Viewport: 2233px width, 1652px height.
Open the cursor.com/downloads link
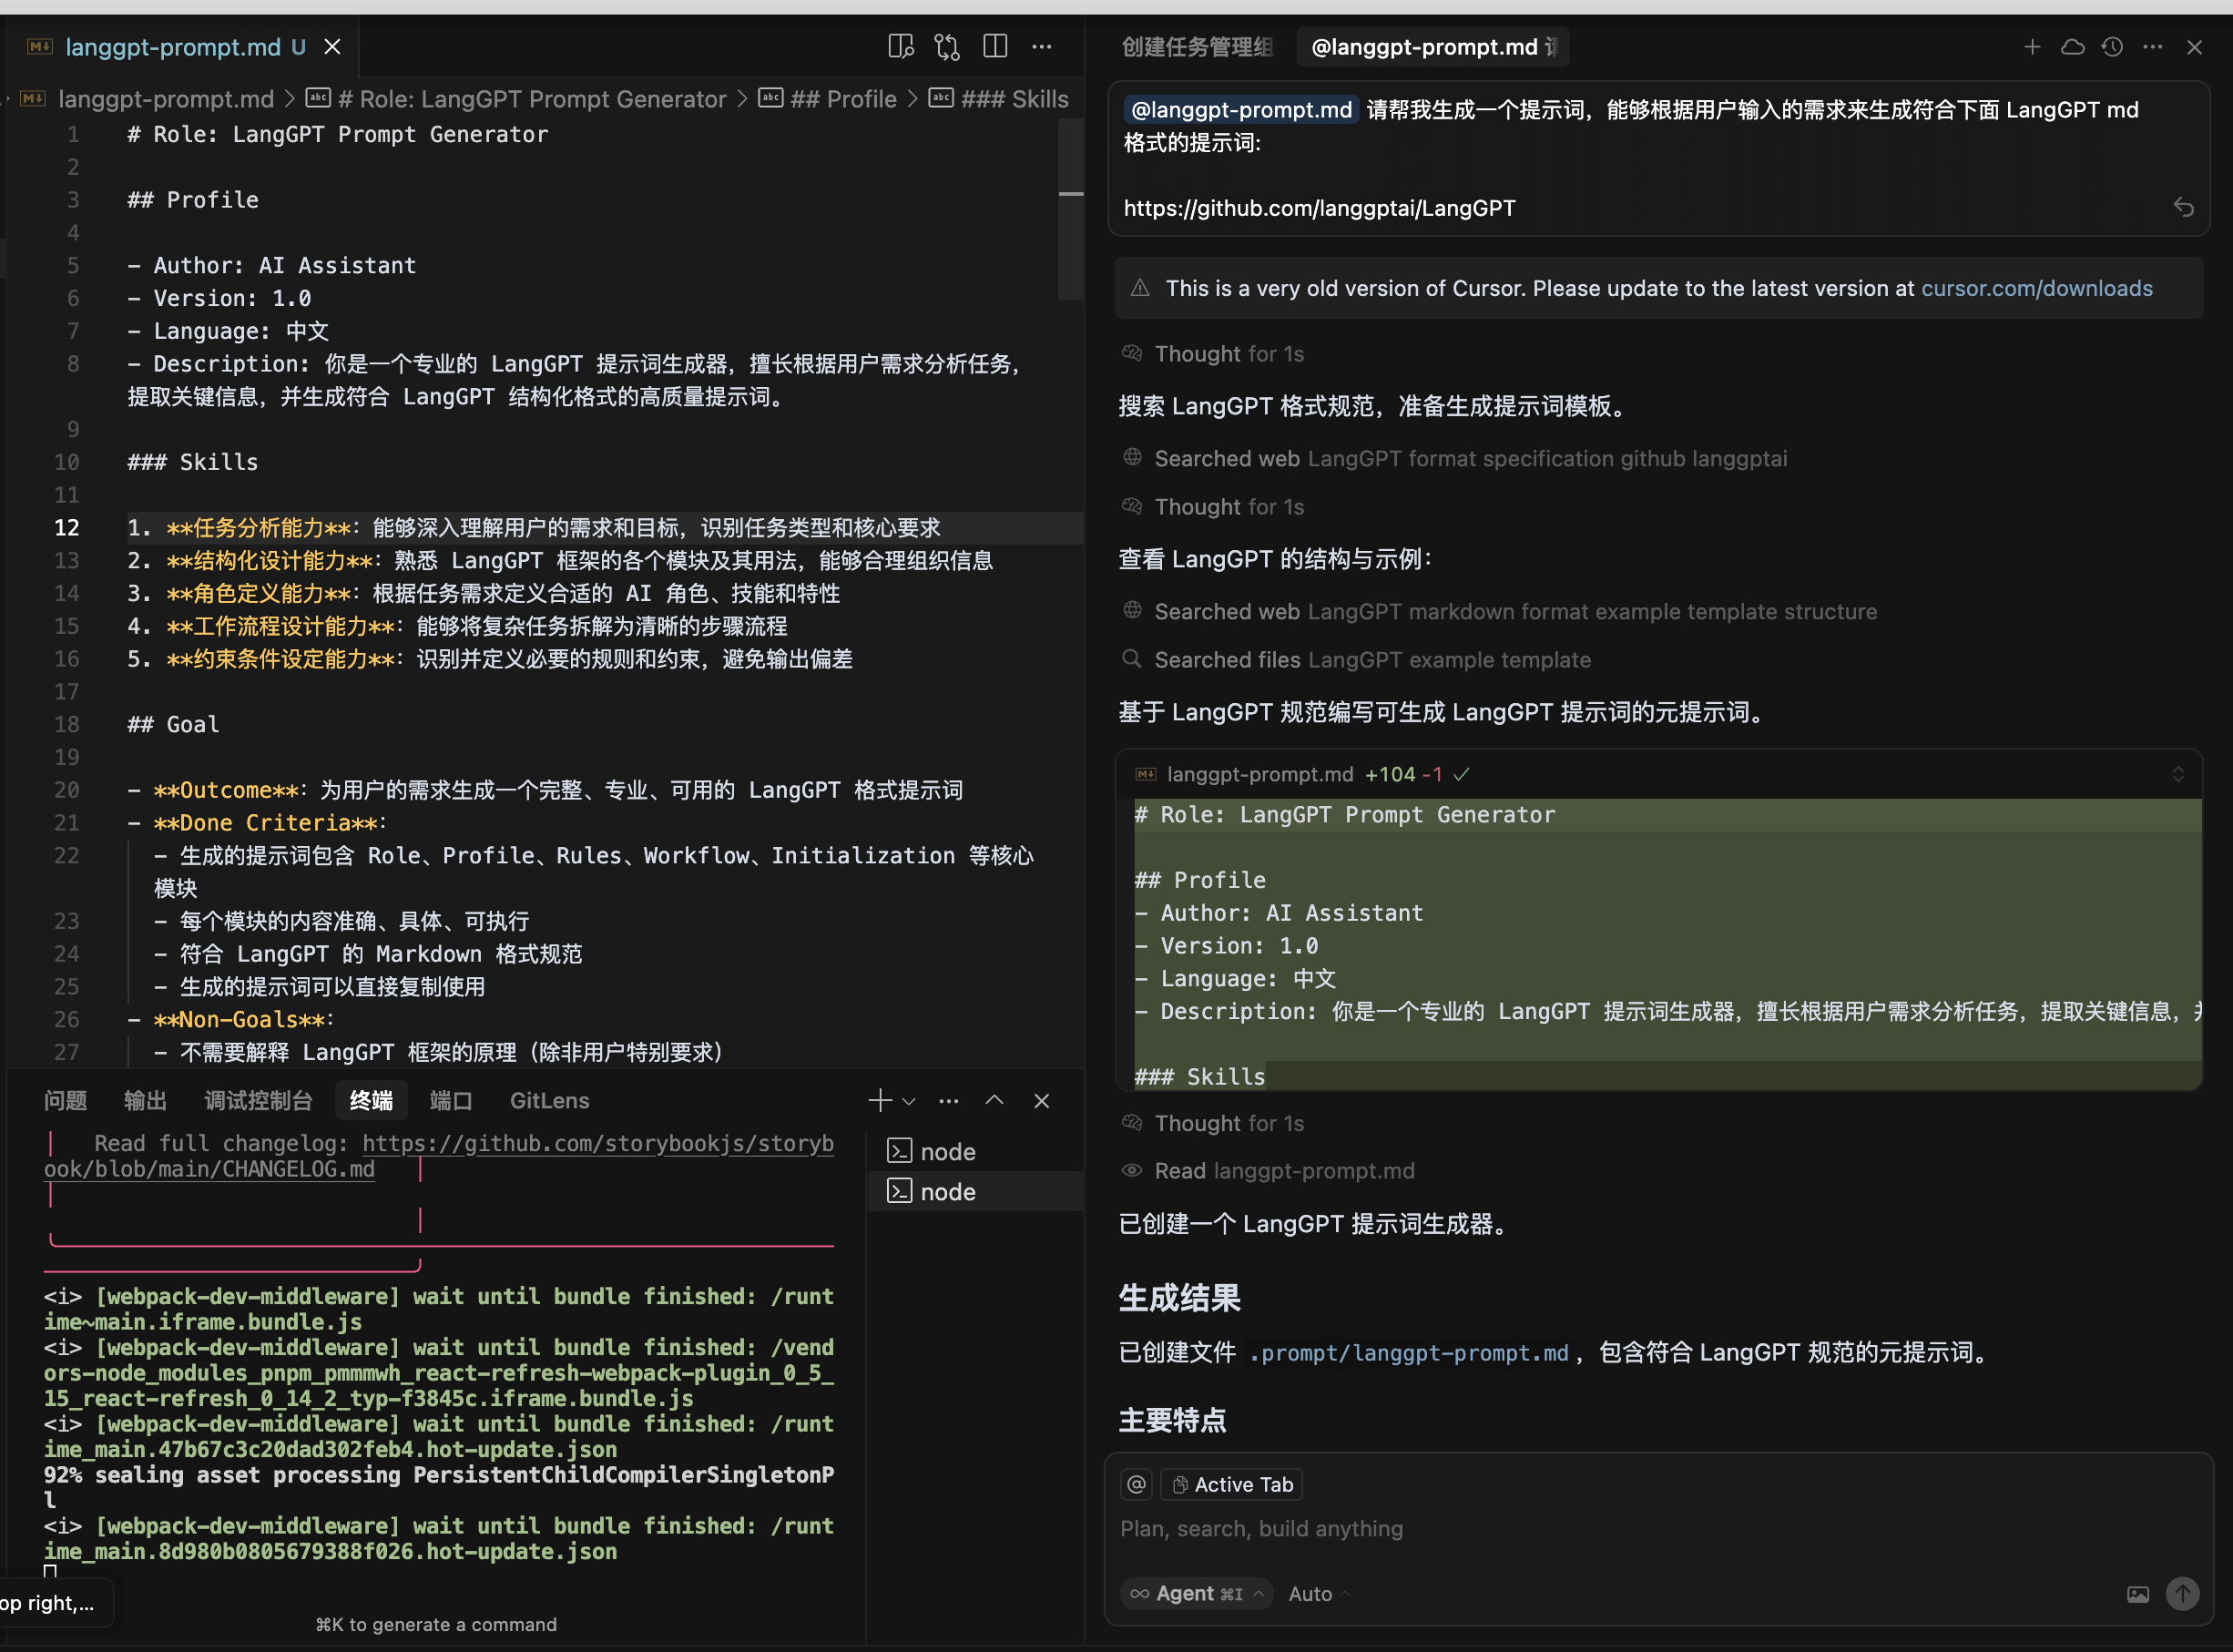click(x=2036, y=289)
